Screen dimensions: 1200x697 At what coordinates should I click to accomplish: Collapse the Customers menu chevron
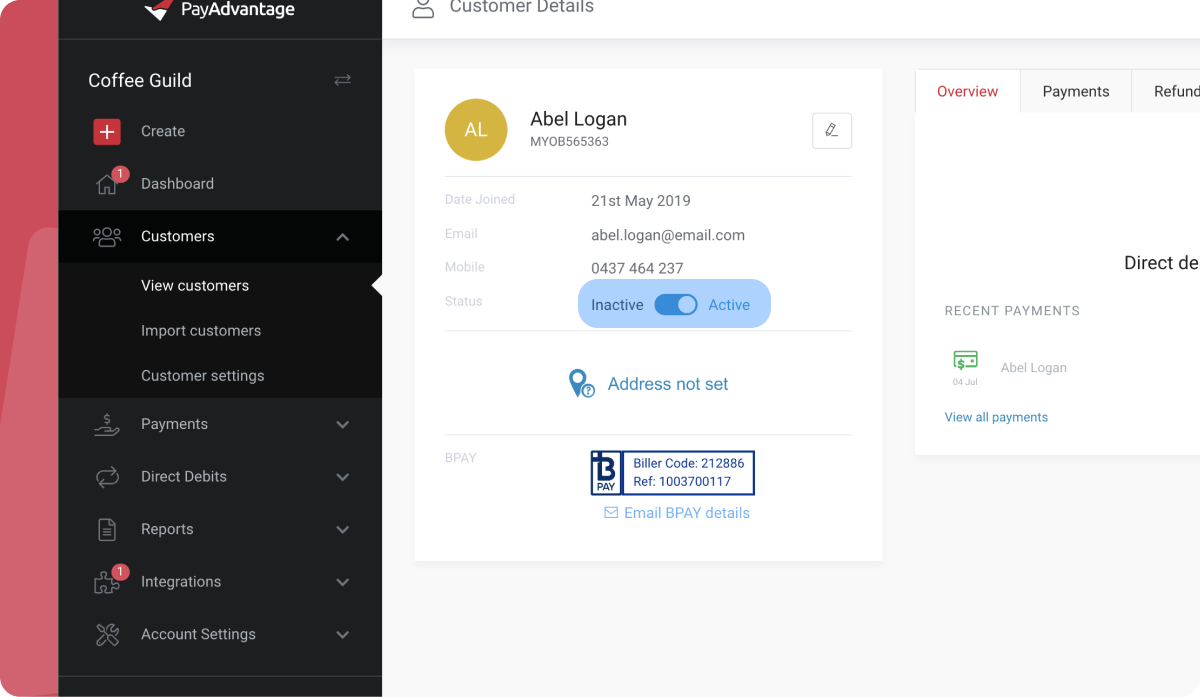[343, 237]
